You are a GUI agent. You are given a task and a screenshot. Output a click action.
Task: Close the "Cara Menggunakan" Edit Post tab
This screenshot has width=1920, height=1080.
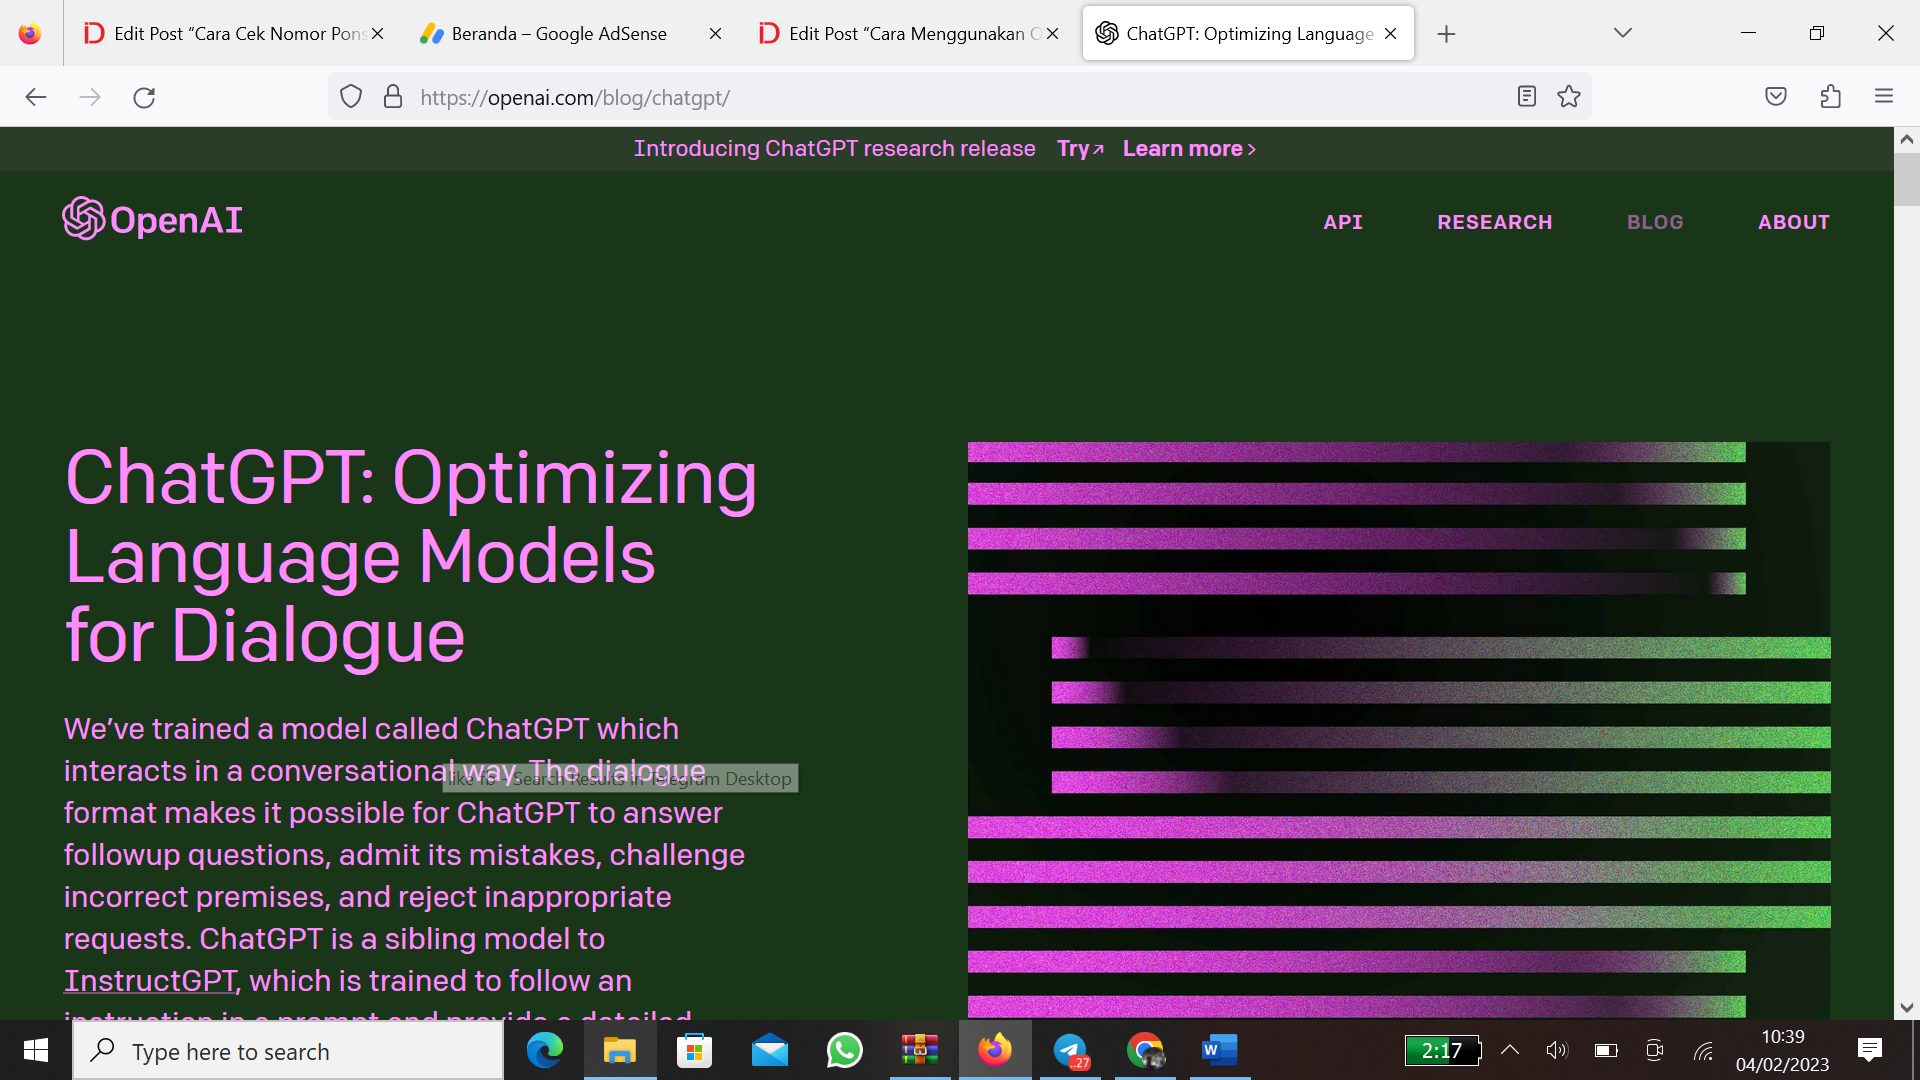pyautogui.click(x=1052, y=33)
